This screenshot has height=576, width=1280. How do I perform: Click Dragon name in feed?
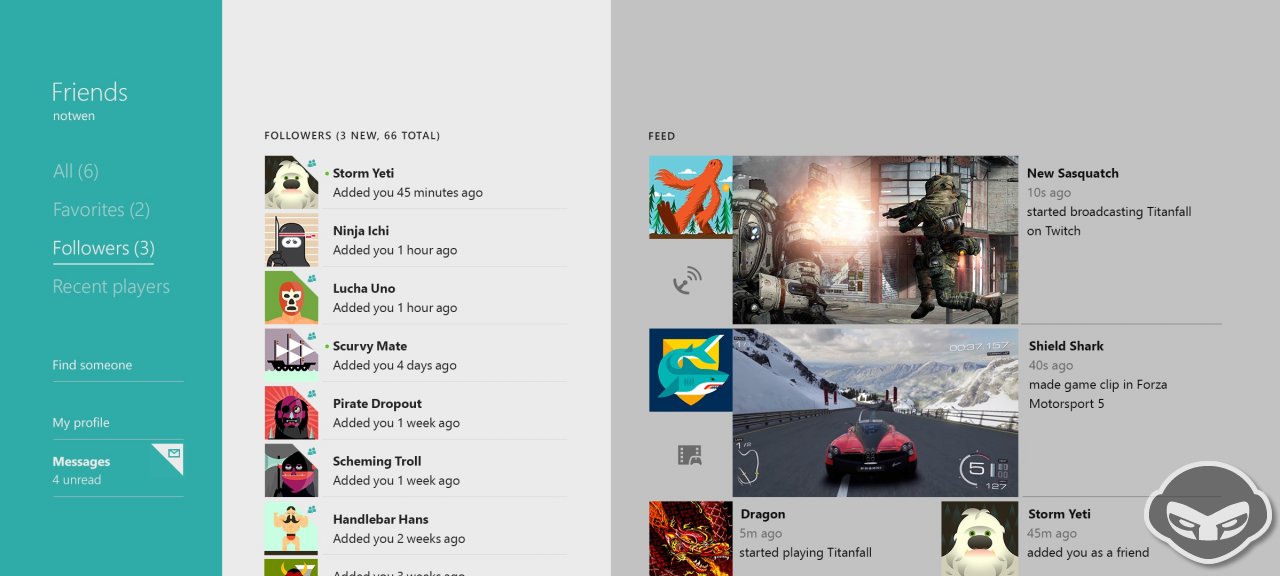click(763, 514)
